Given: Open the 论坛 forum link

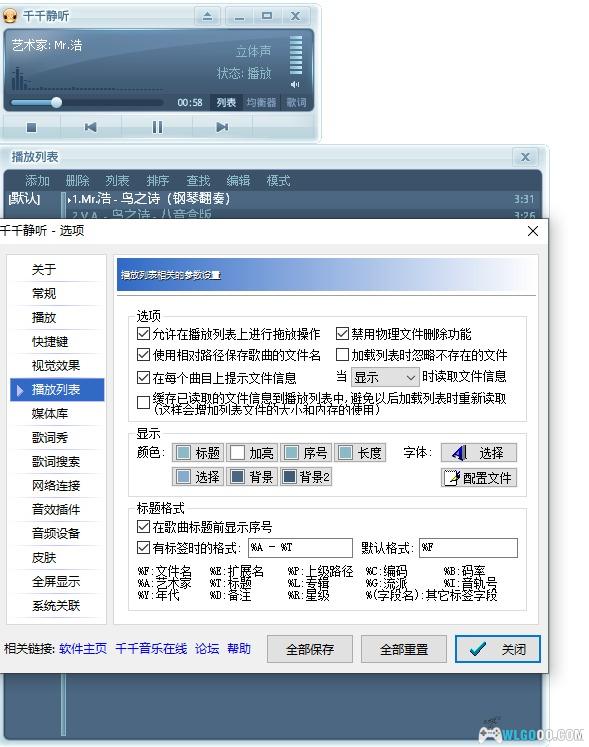Looking at the screenshot, I should point(207,649).
